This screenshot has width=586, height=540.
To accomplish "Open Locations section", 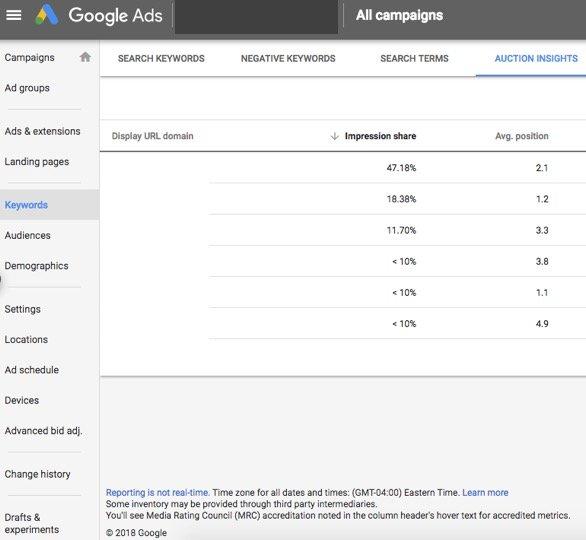I will tap(26, 339).
